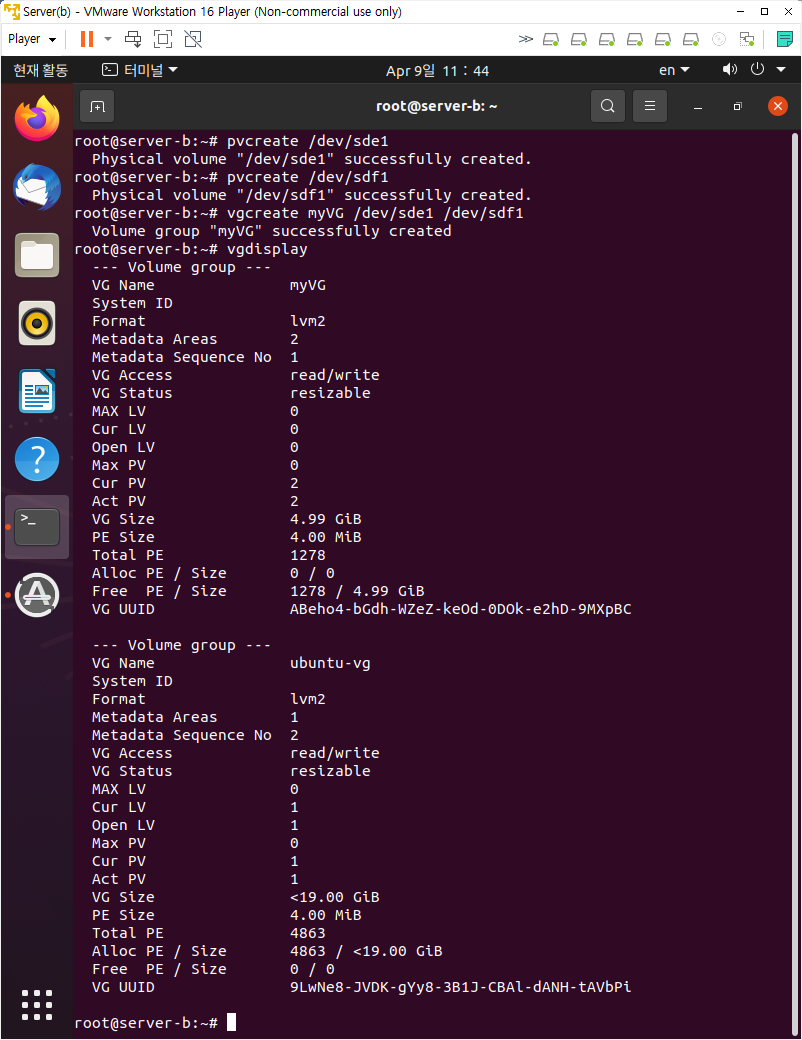Viewport: 802px width, 1040px height.
Task: Click the terminal search button
Action: pyautogui.click(x=608, y=106)
